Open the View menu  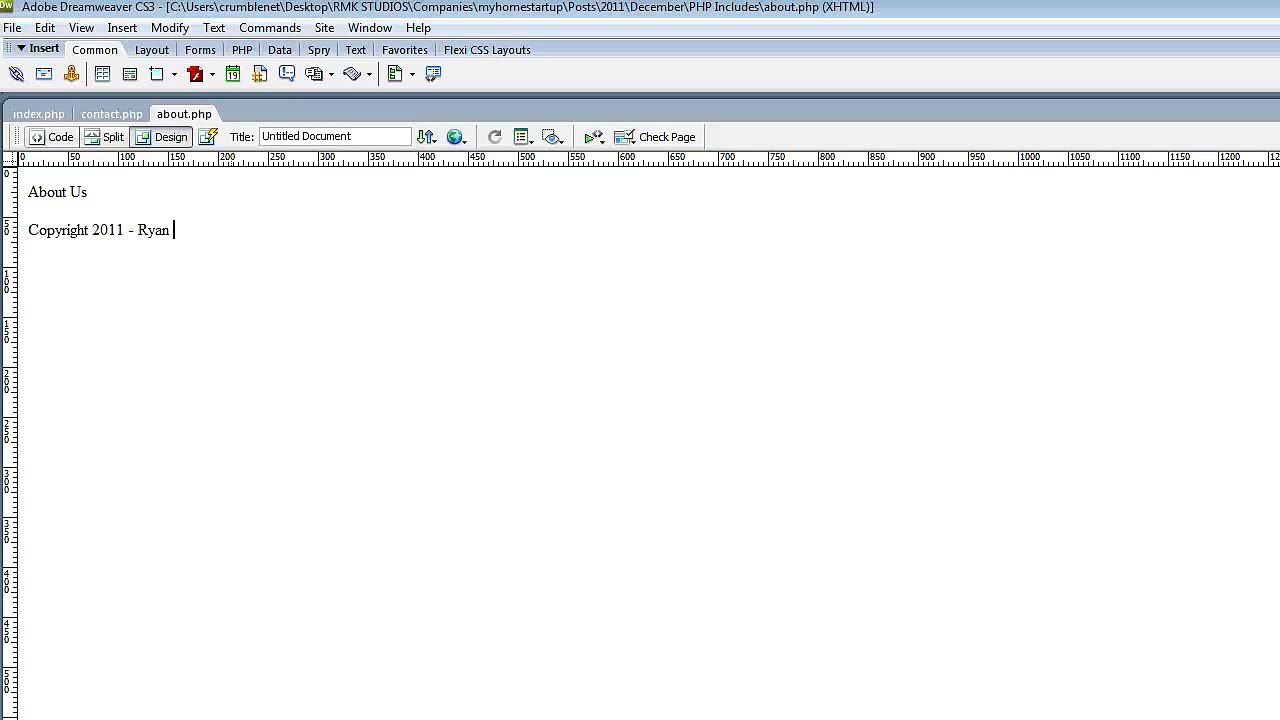click(x=81, y=28)
